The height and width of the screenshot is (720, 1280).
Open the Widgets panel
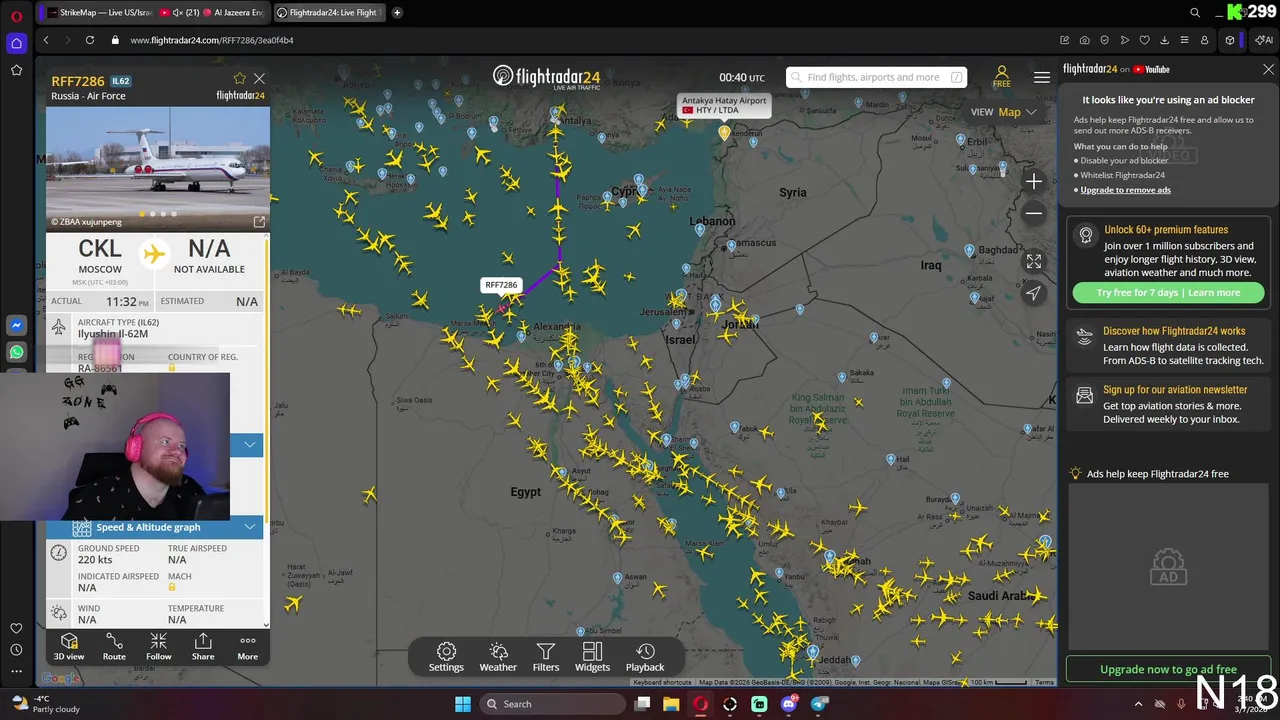(592, 657)
